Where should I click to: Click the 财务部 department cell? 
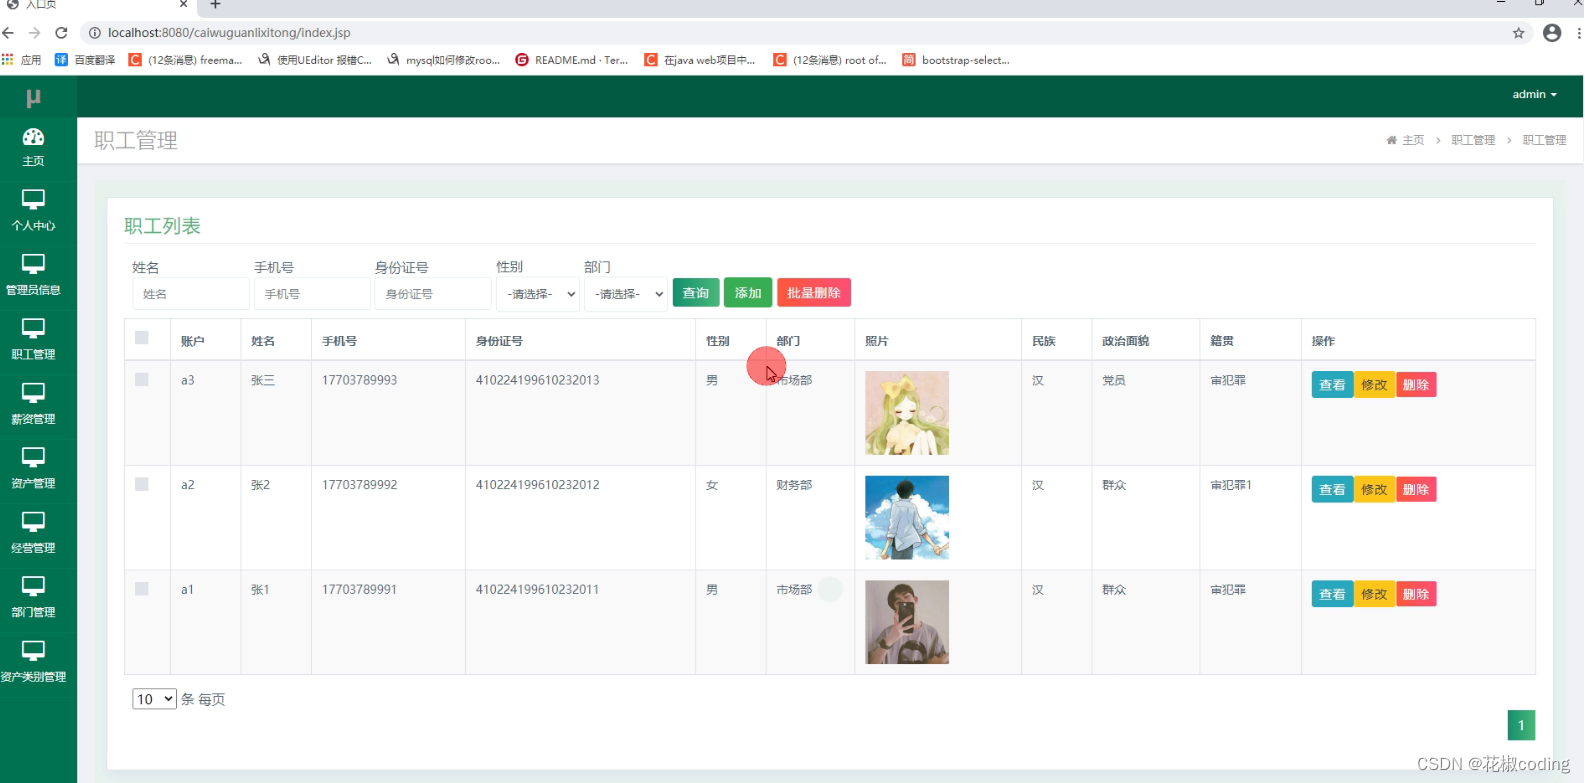click(794, 485)
